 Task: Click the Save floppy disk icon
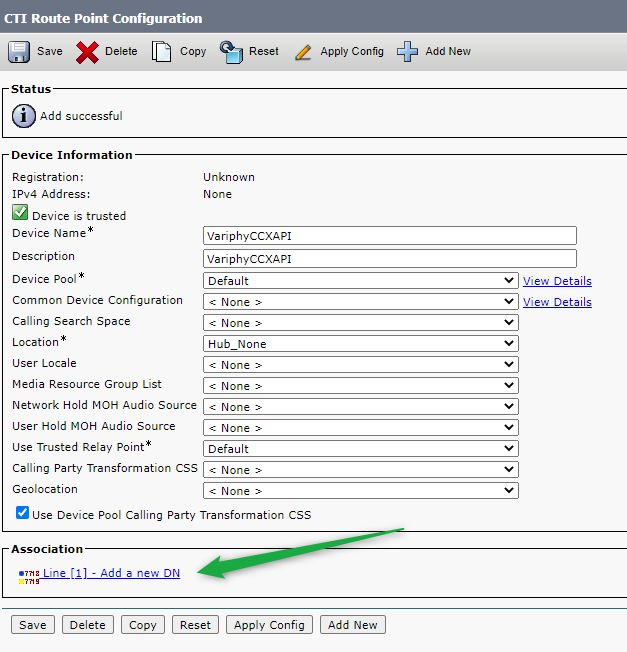pyautogui.click(x=19, y=52)
